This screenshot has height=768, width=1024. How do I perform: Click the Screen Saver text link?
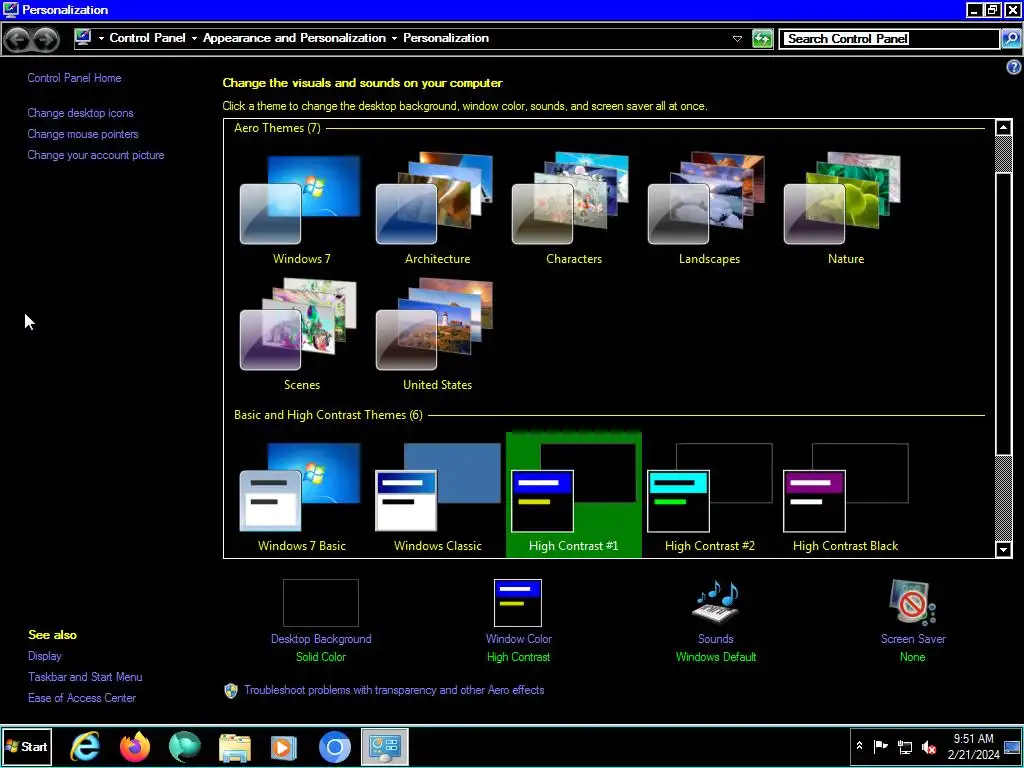coord(913,639)
